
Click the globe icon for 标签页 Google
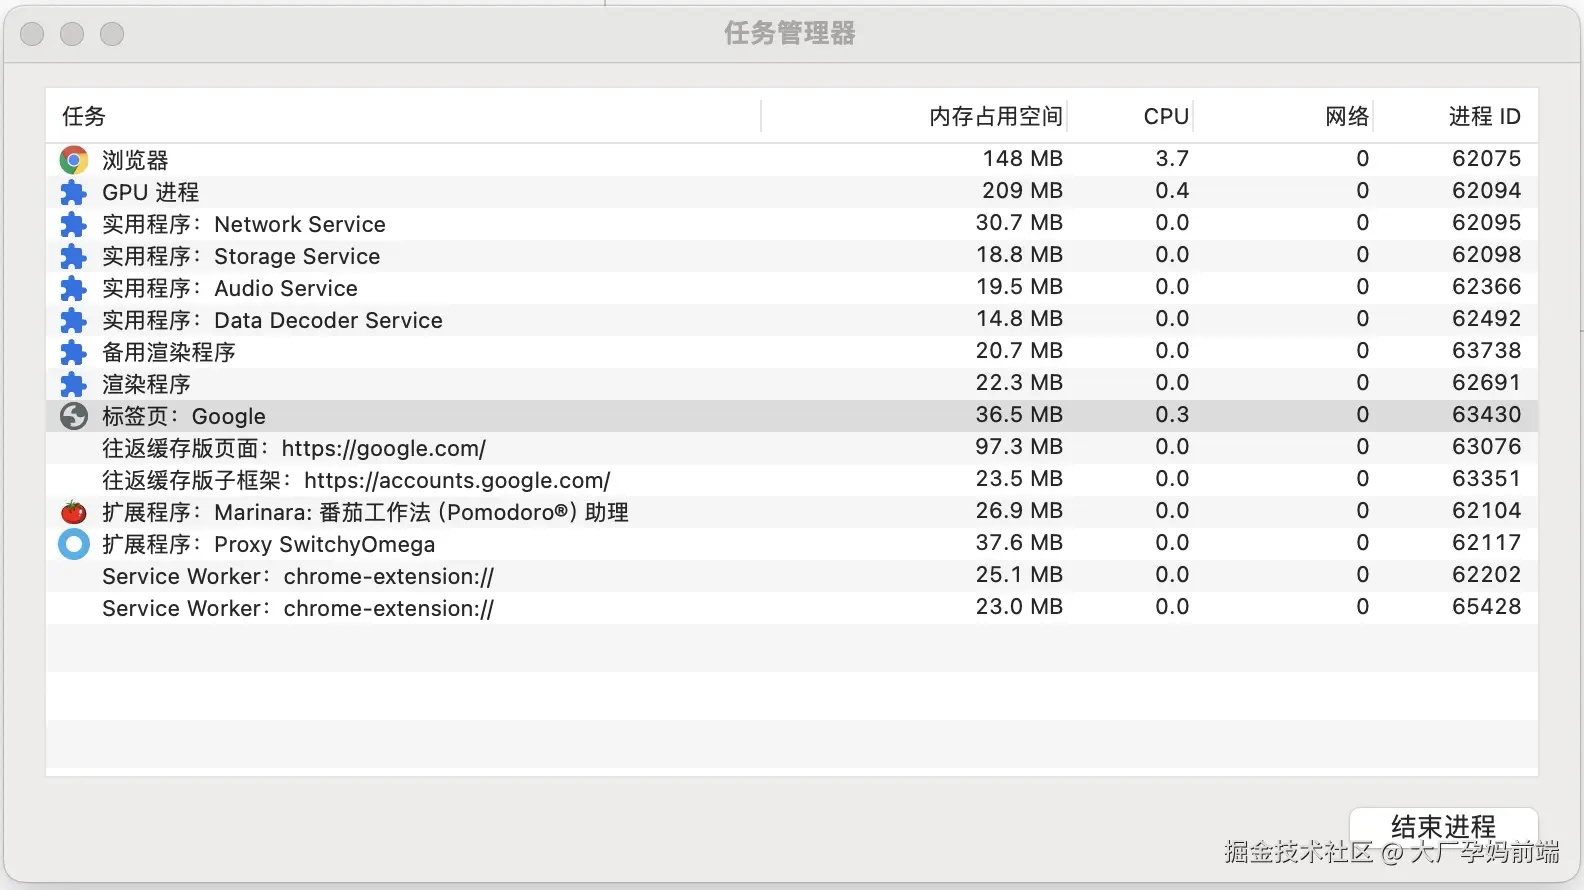(74, 416)
